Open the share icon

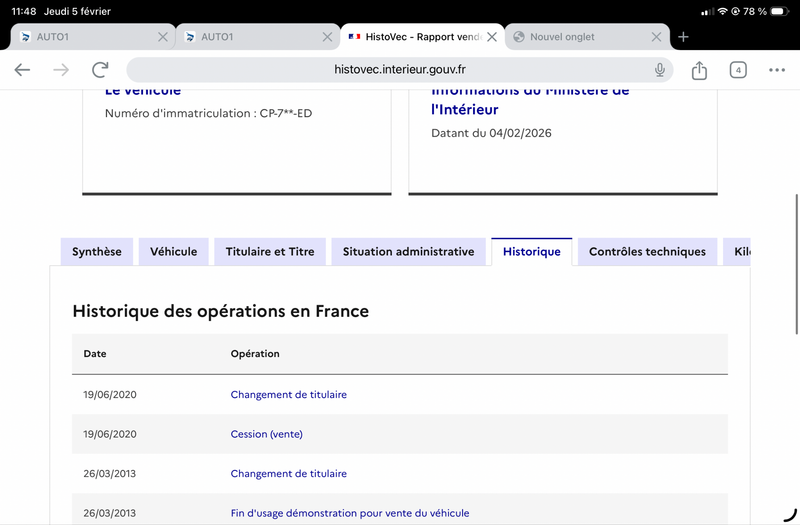tap(699, 70)
